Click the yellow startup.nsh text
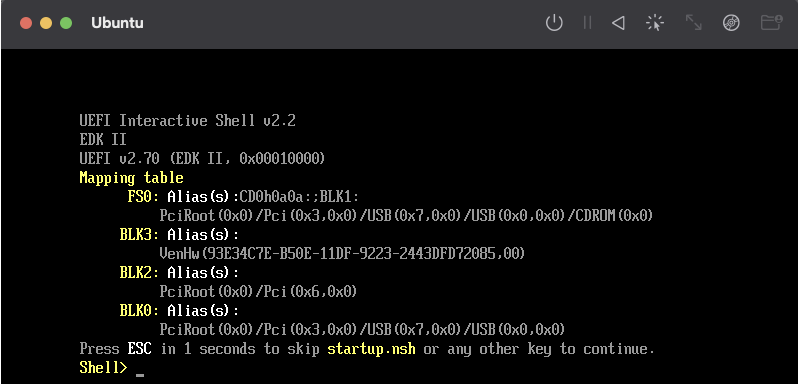Image resolution: width=798 pixels, height=384 pixels. pyautogui.click(x=372, y=349)
